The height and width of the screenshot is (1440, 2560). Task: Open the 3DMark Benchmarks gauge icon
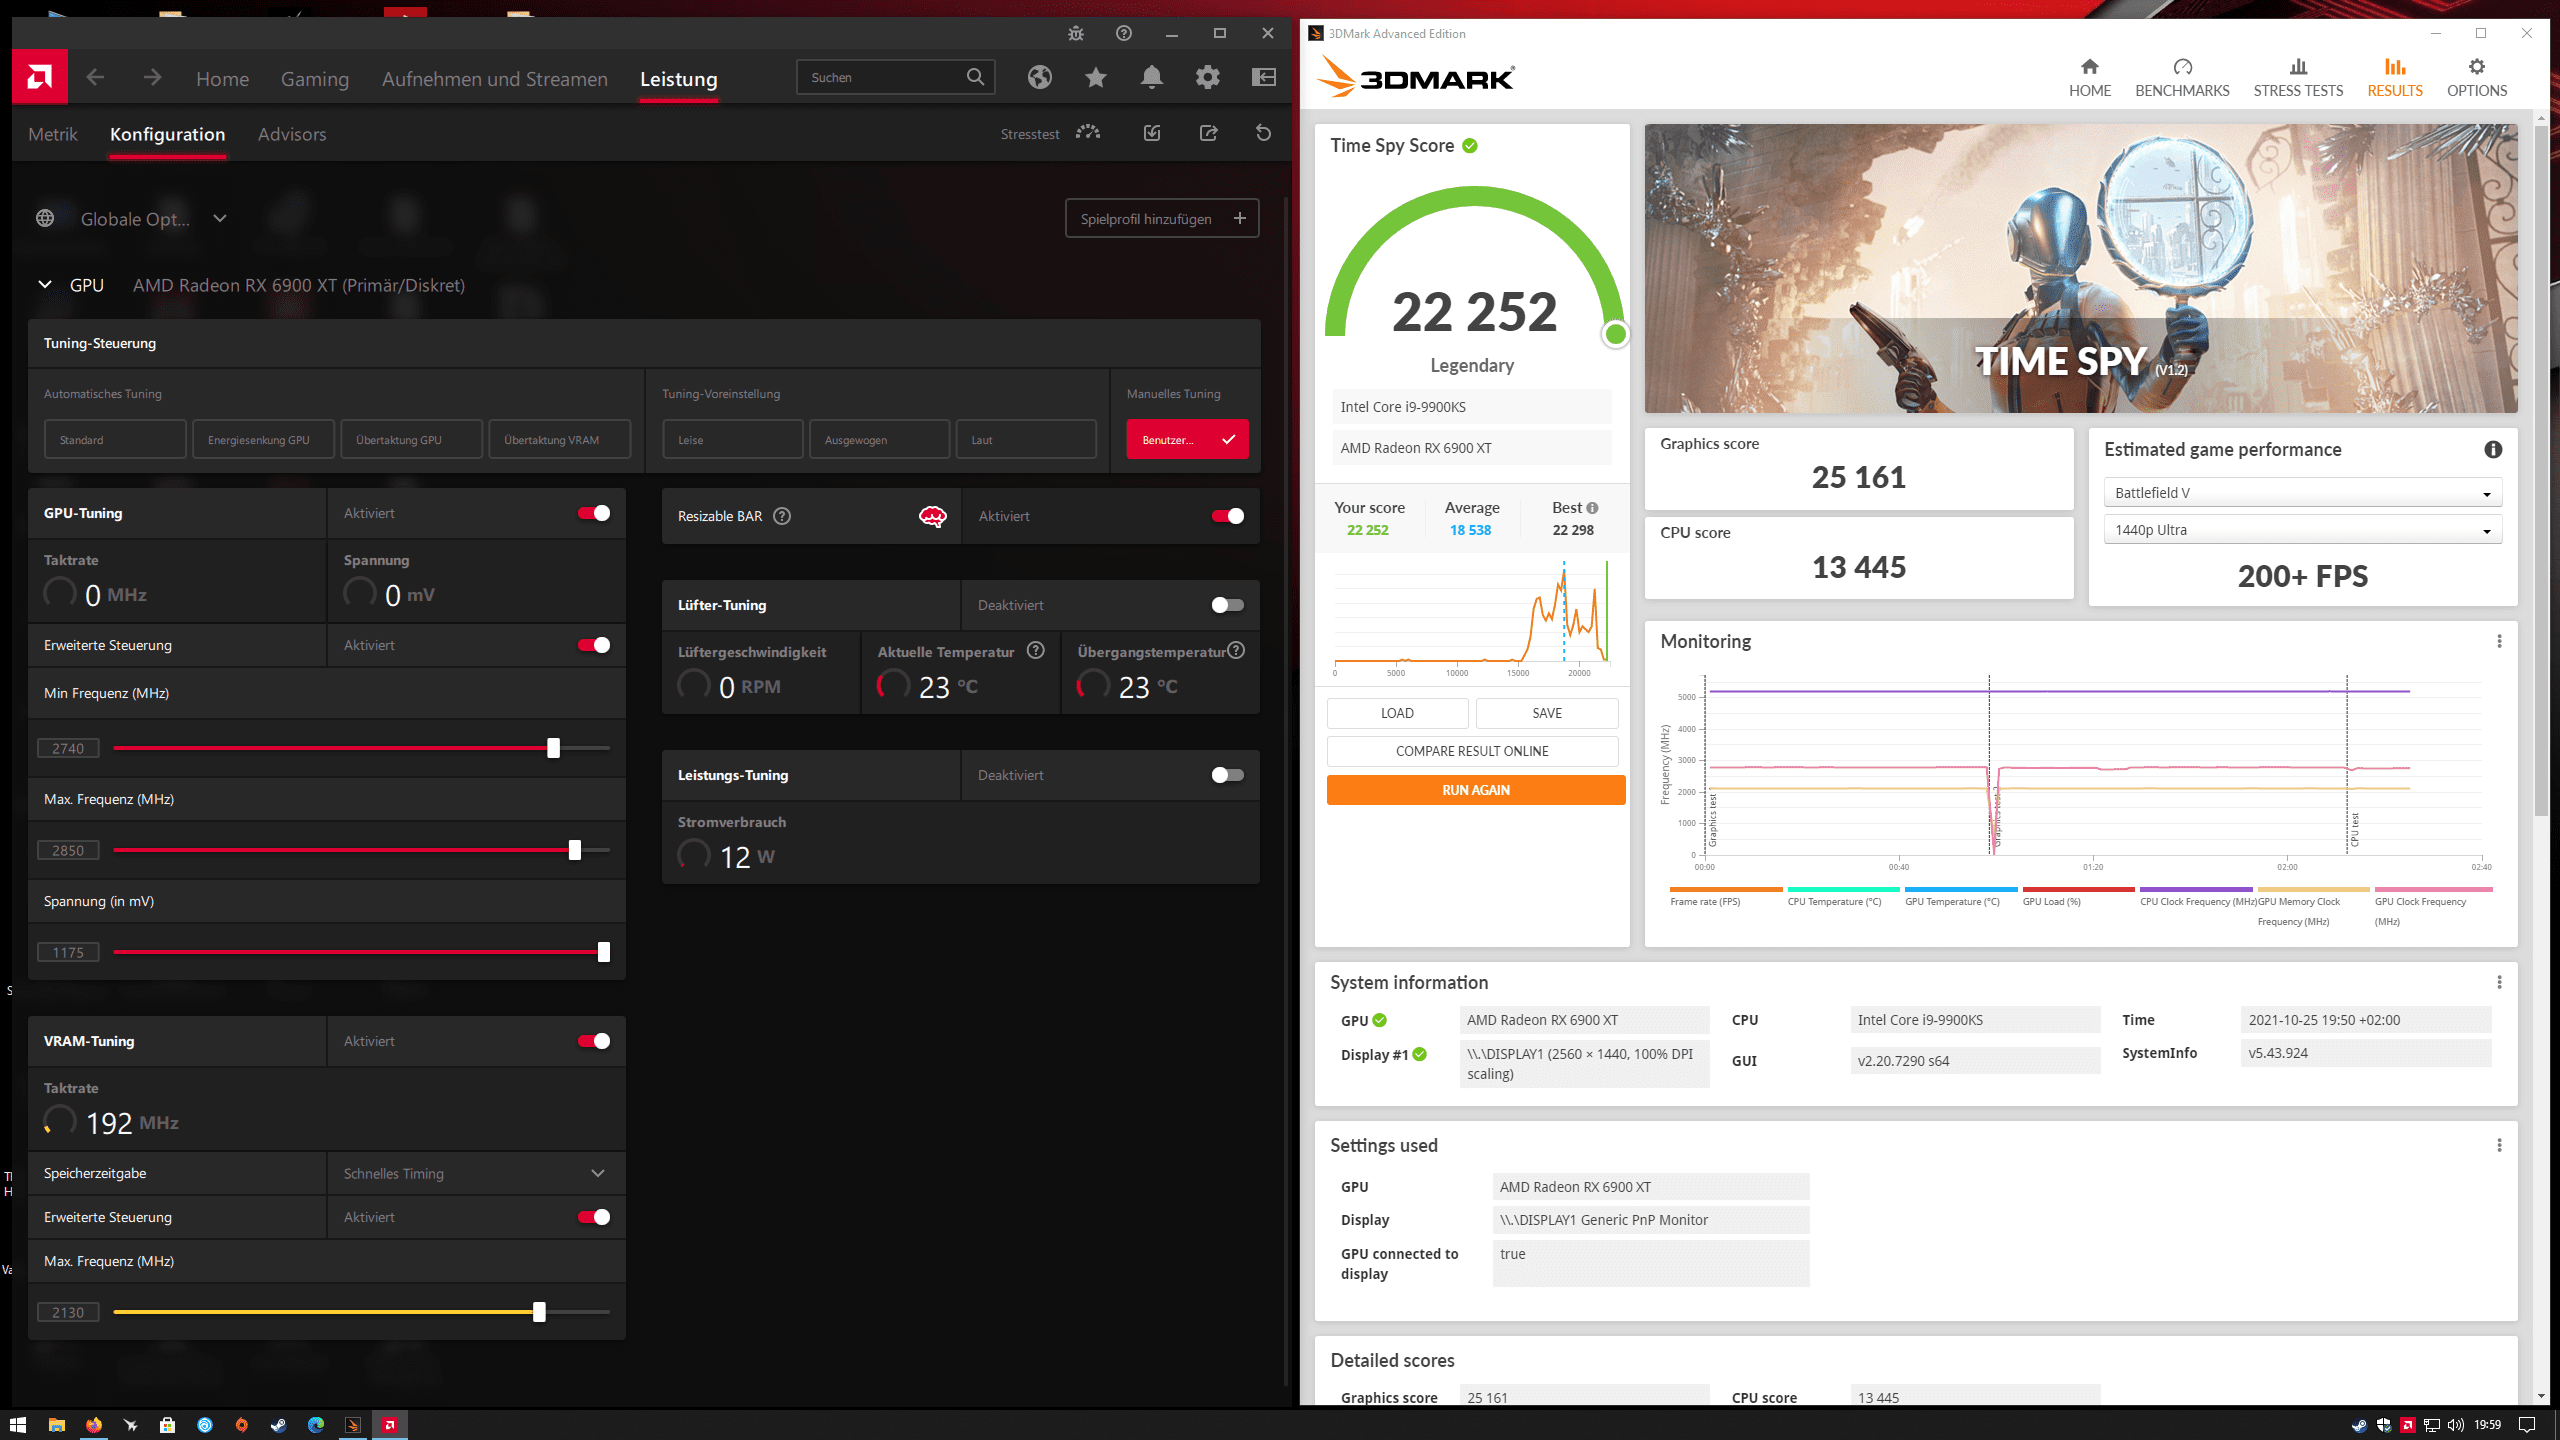tap(2182, 67)
